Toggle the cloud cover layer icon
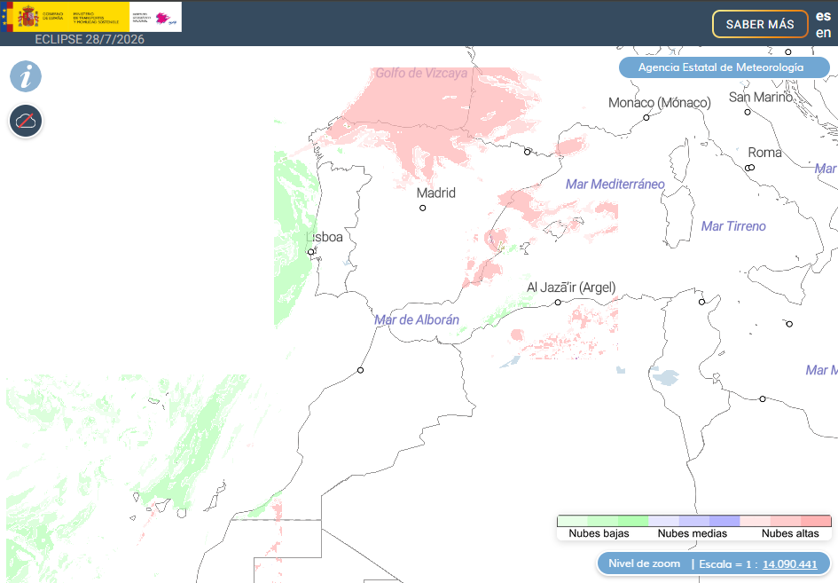 (26, 121)
